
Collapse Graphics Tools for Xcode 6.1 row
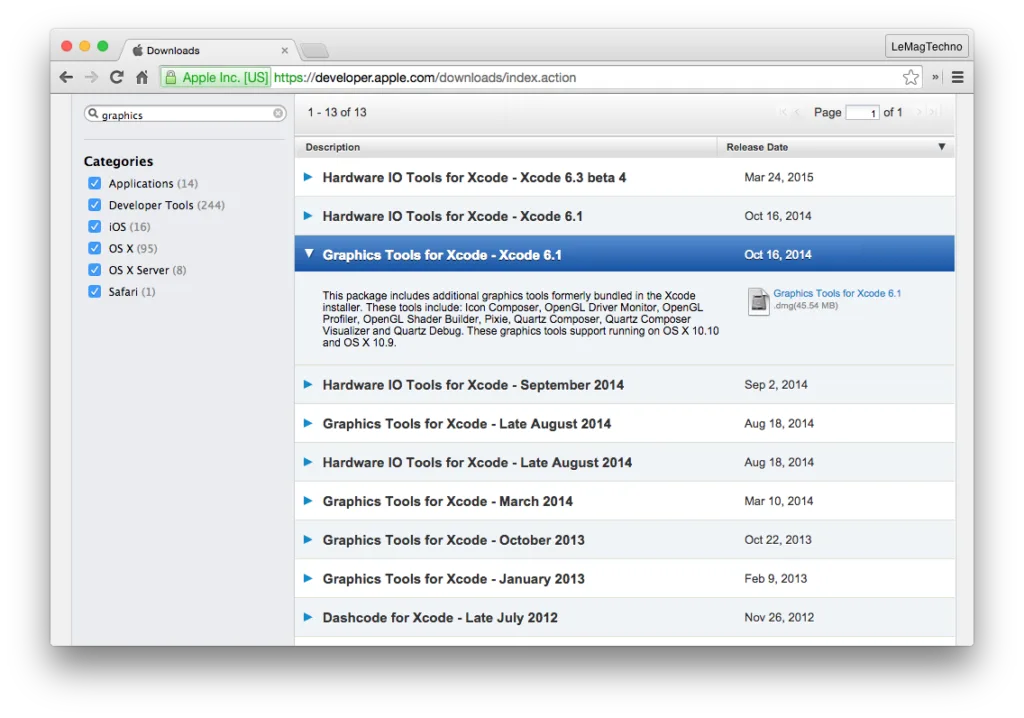click(309, 253)
